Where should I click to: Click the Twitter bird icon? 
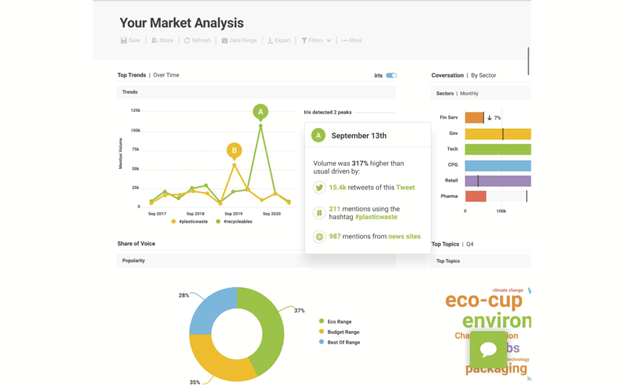319,188
